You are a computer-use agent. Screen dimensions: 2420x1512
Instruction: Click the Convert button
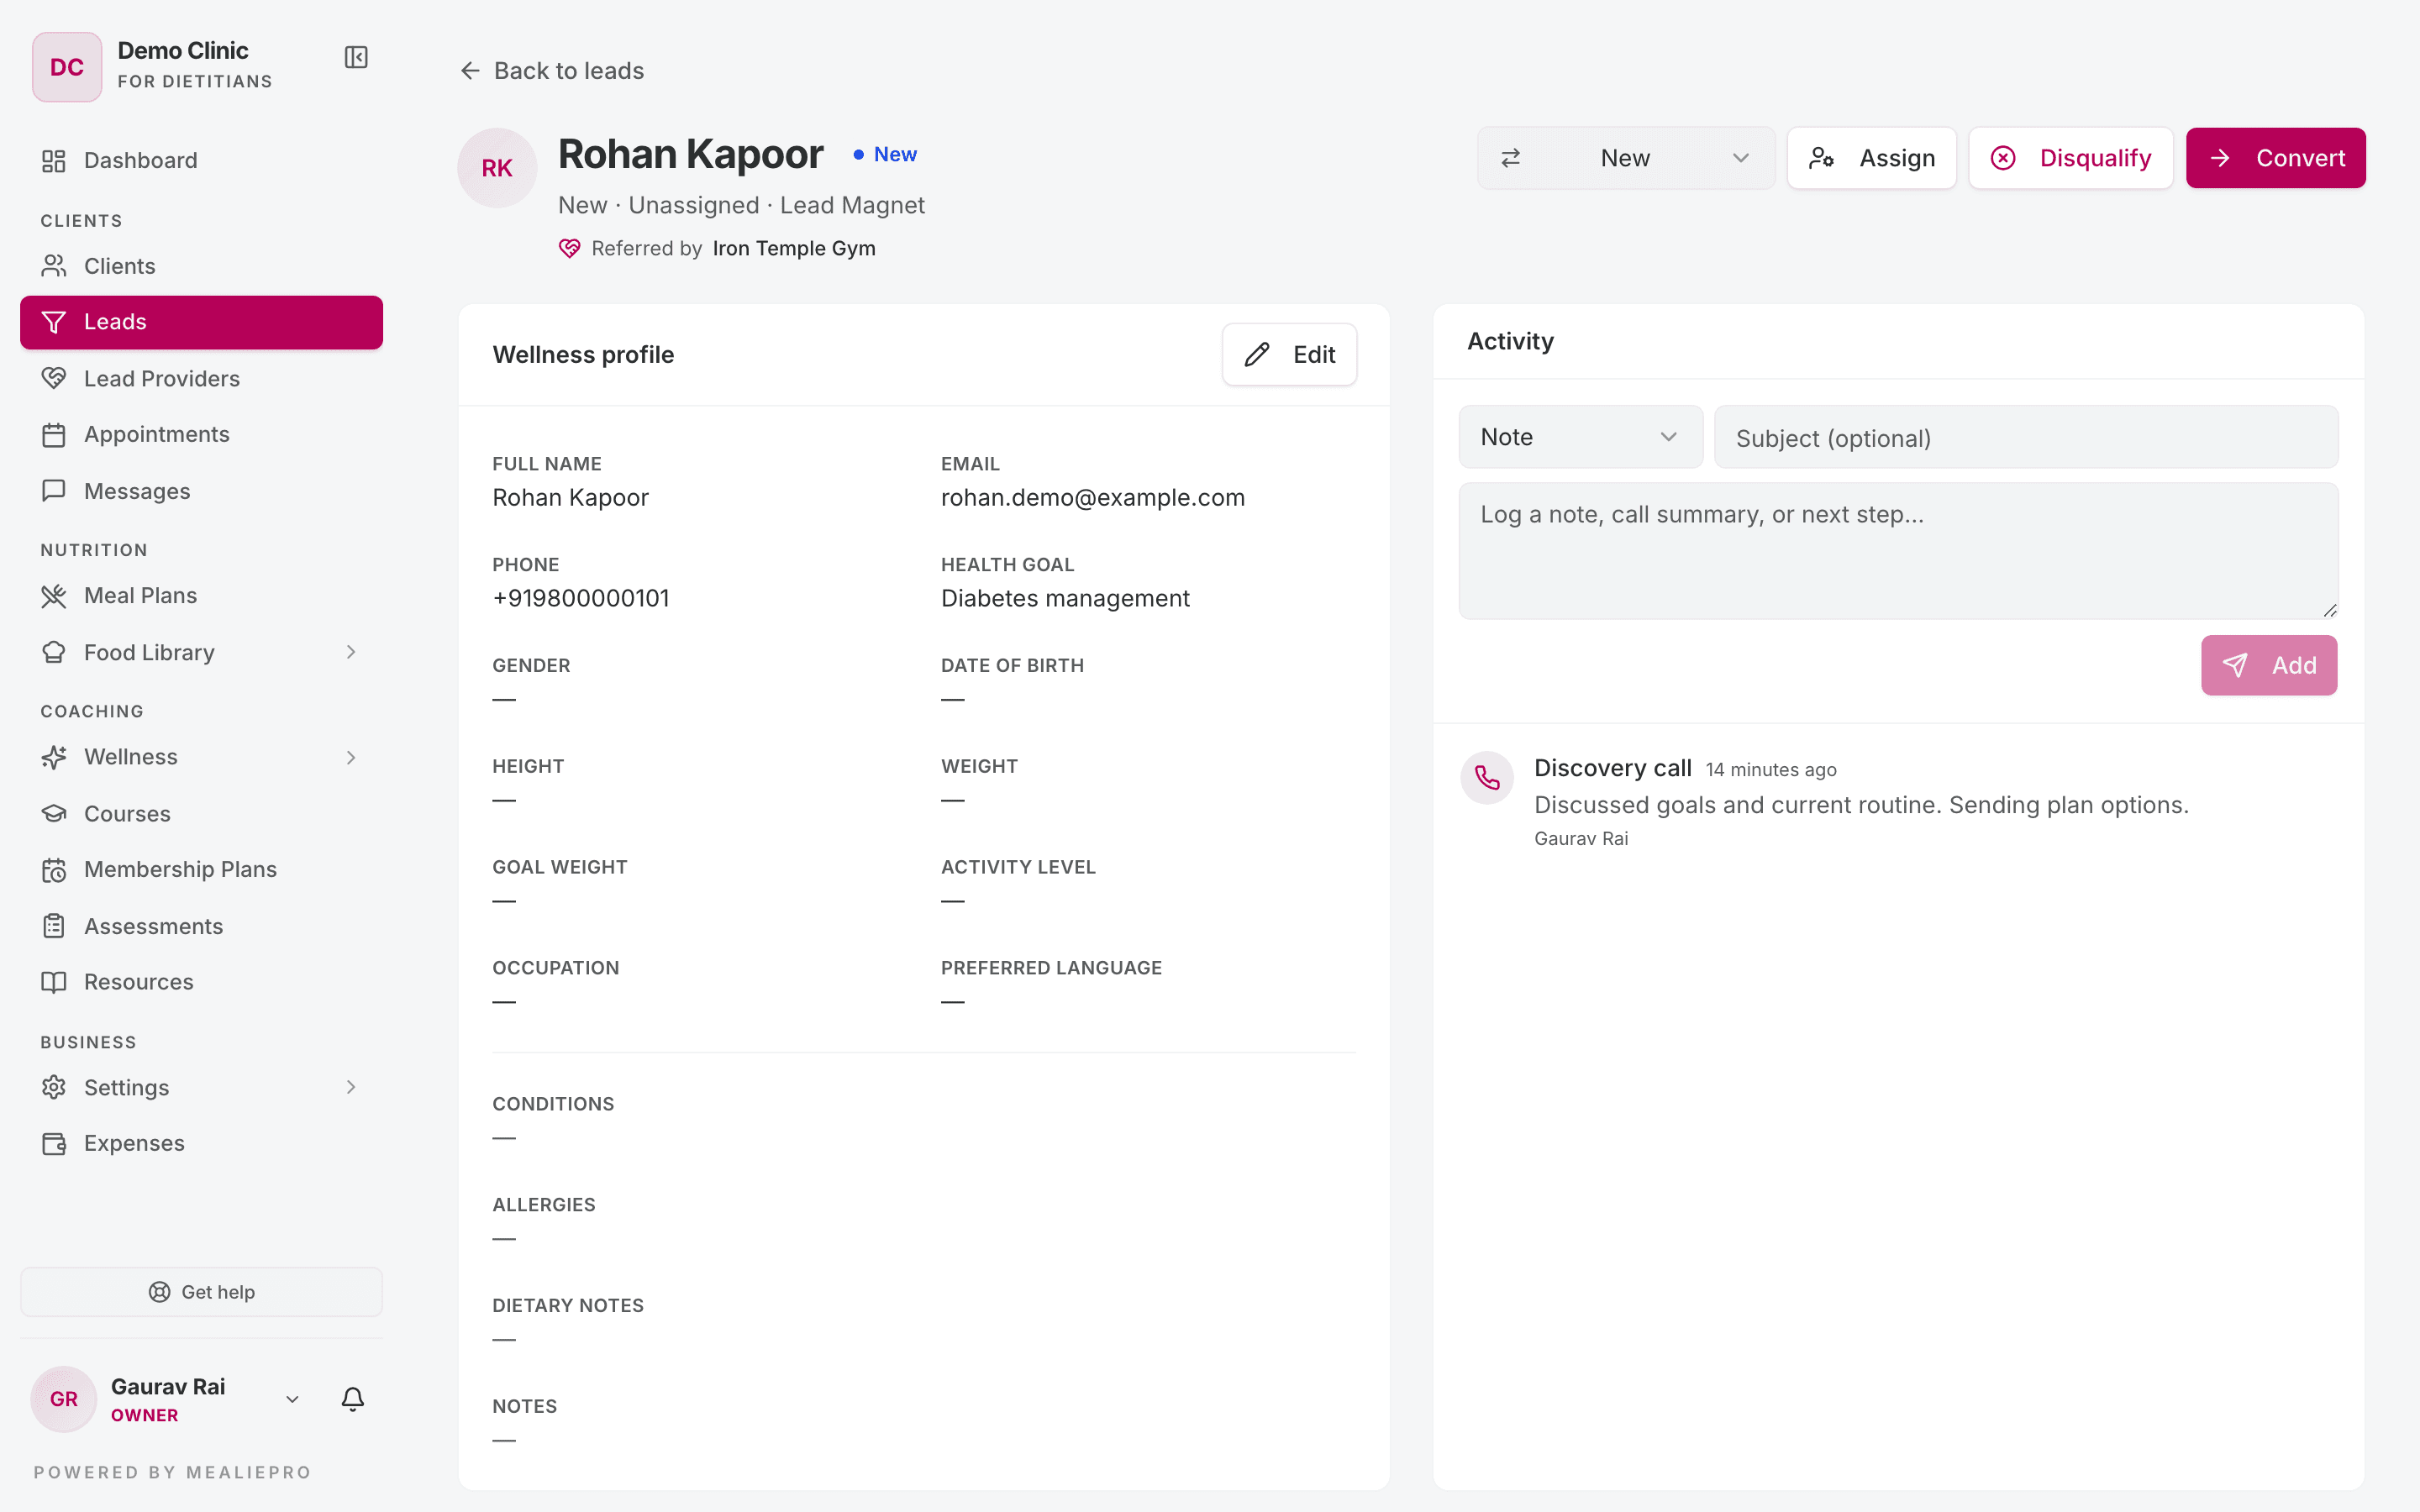click(x=2275, y=158)
